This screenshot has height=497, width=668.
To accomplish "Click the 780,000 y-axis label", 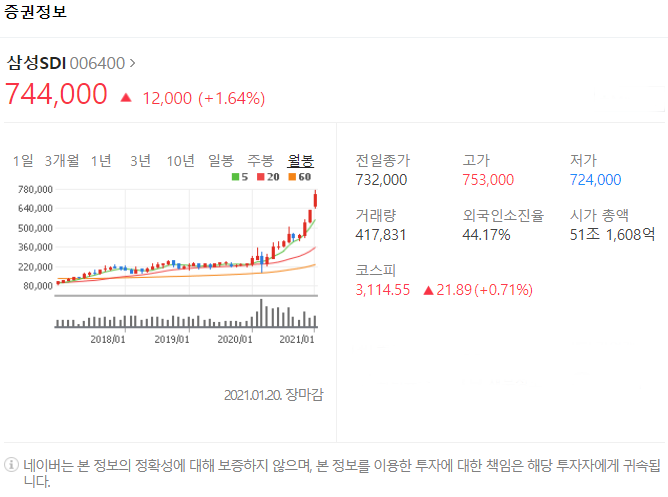I will point(35,190).
